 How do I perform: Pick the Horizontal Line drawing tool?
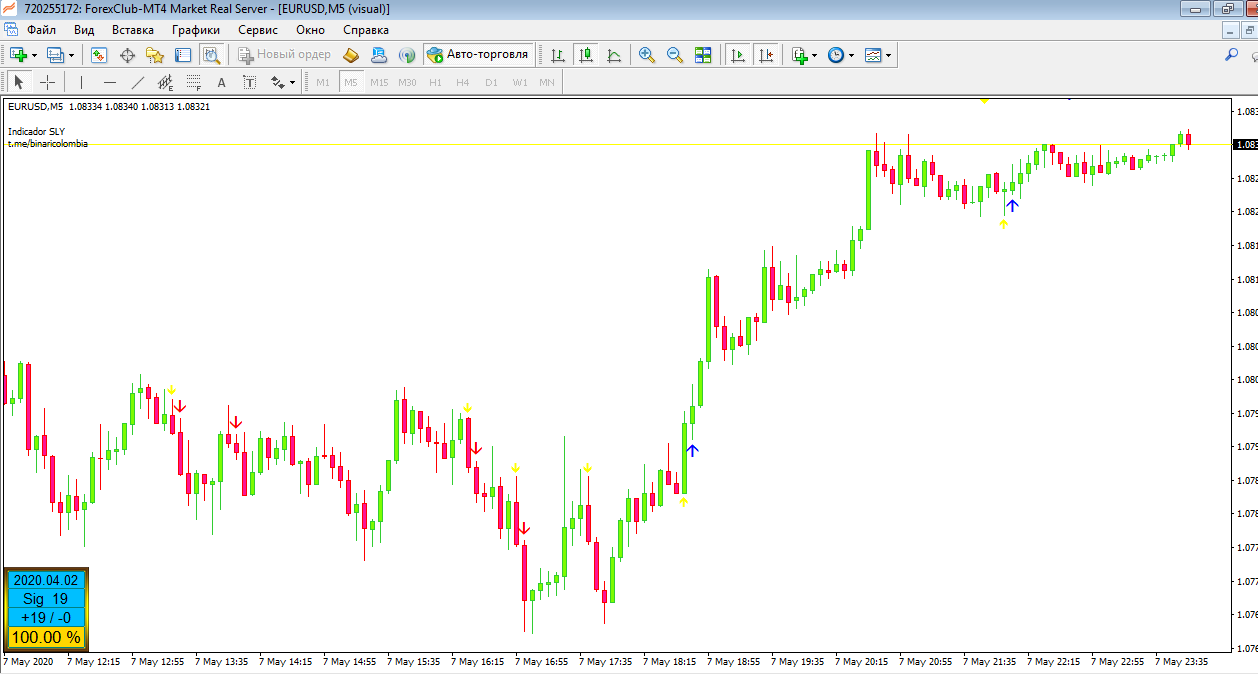(110, 82)
